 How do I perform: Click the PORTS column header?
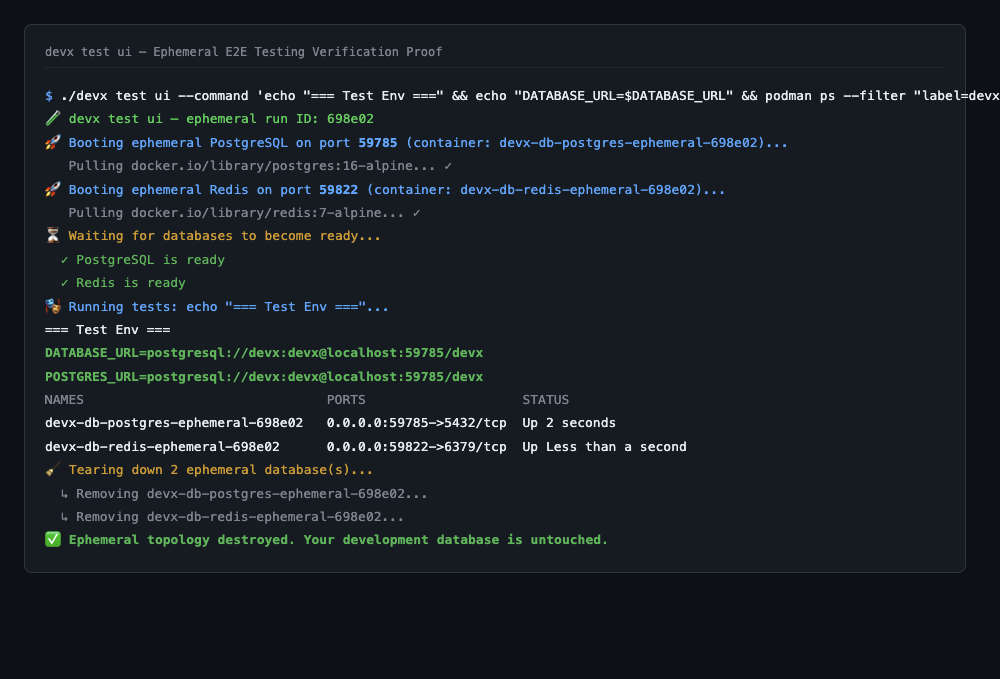[x=346, y=400]
